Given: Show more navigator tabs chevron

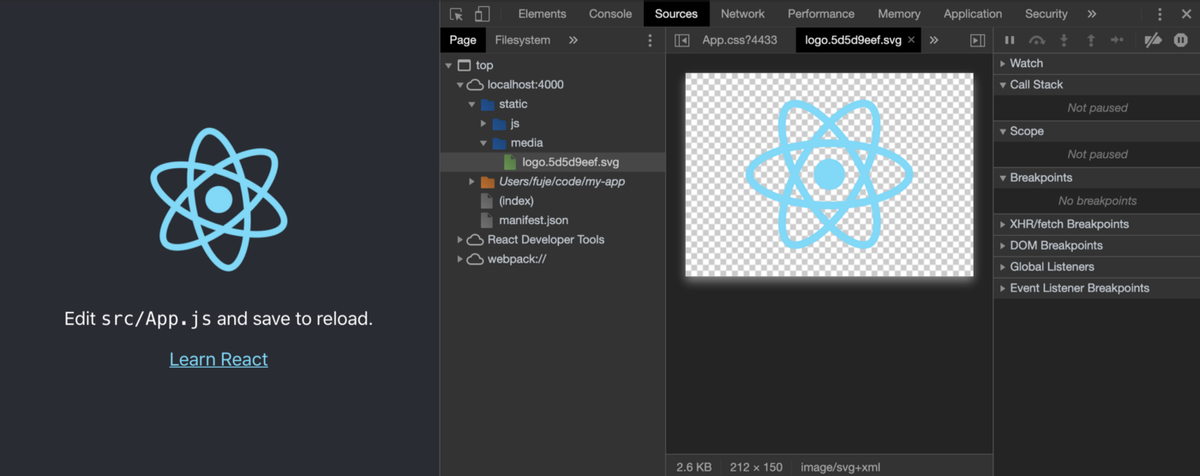Looking at the screenshot, I should 573,40.
